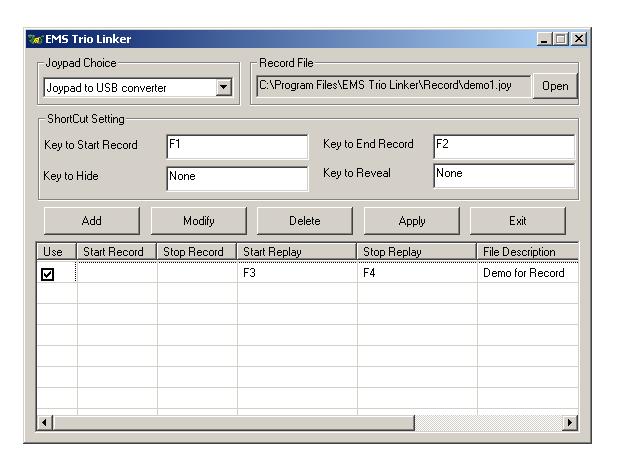Viewport: 628px width, 469px height.
Task: Maximize the EMS Trio Linker window
Action: pos(561,39)
